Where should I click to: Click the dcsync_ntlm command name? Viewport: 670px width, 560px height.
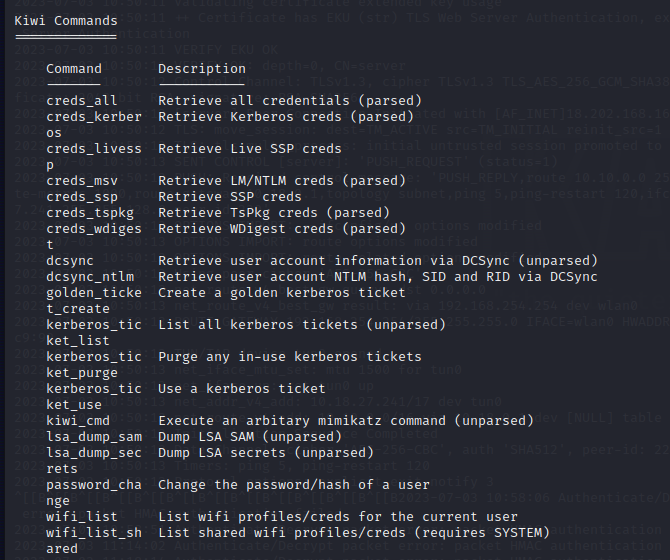90,277
